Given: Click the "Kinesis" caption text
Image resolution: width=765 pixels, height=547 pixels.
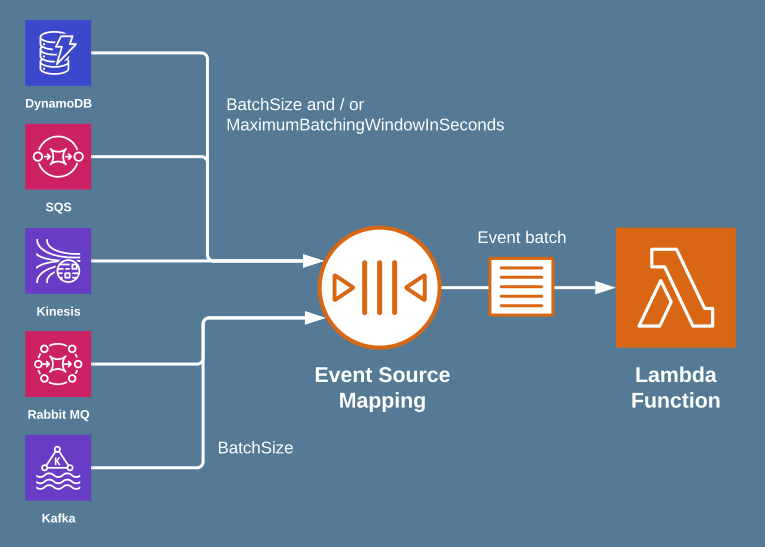Looking at the screenshot, I should 58,311.
